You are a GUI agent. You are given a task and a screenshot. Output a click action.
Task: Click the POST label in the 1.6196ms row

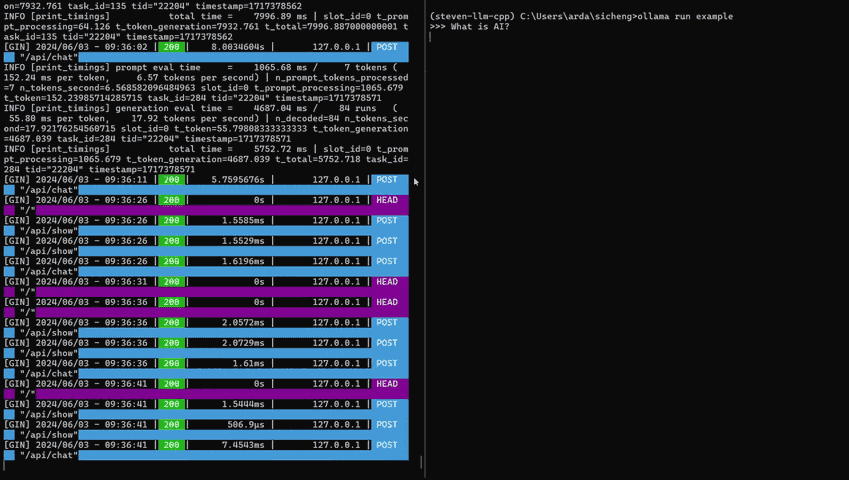[x=387, y=261]
